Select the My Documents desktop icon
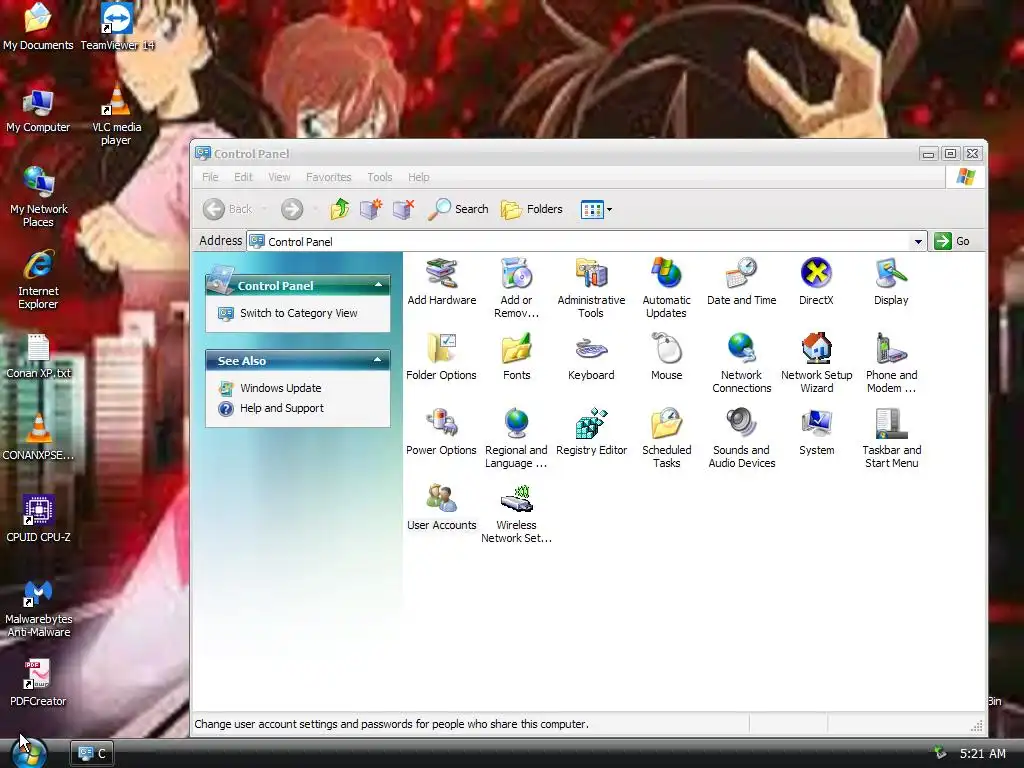The height and width of the screenshot is (768, 1024). coord(38,27)
